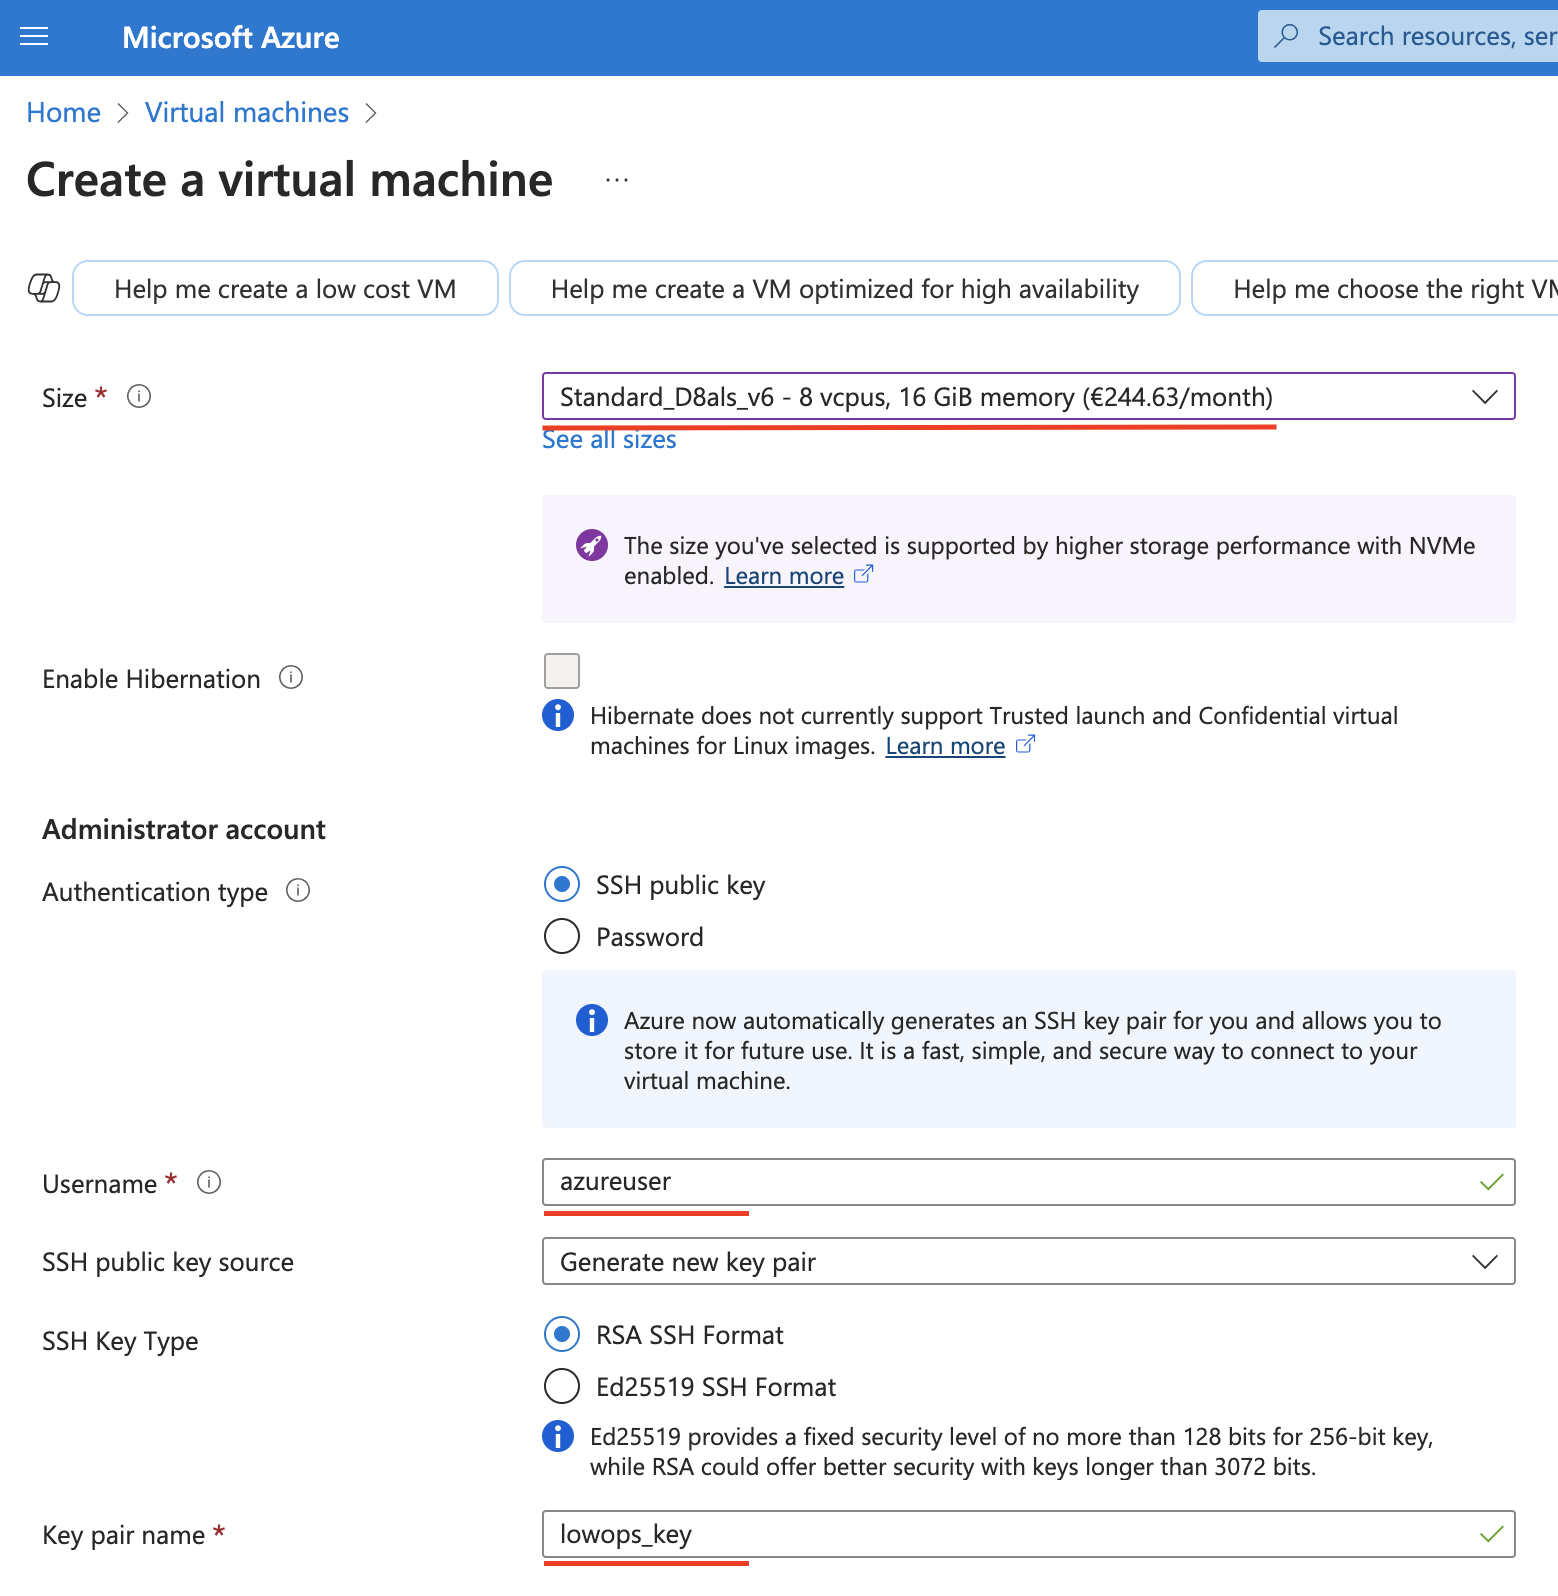
Task: Click Create a virtual machine heading
Action: pos(290,180)
